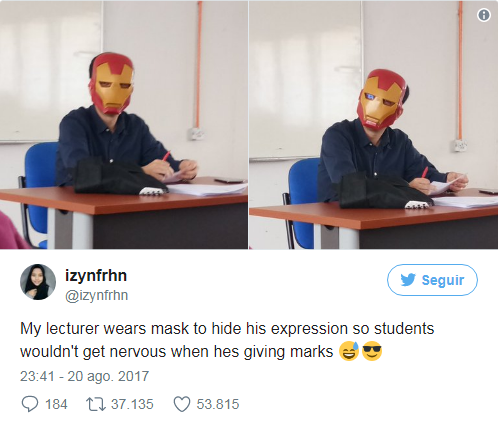Click the retweet arrows icon
The width and height of the screenshot is (498, 426).
click(x=96, y=404)
